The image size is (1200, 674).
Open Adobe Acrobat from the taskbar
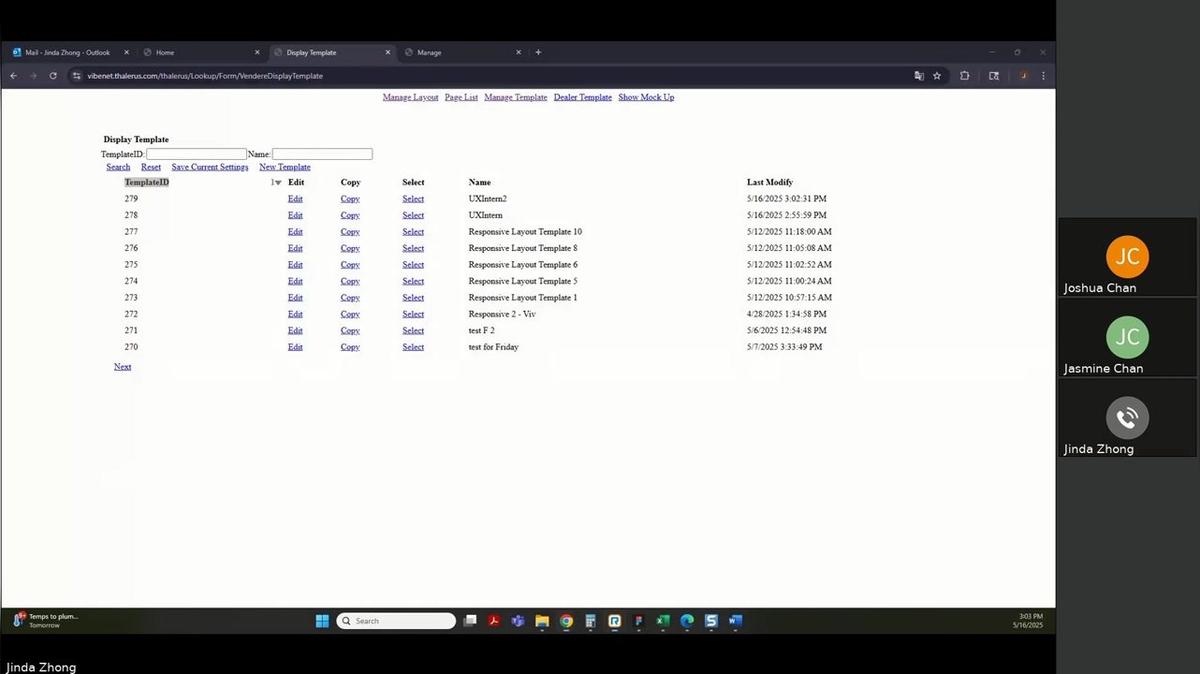pos(494,621)
